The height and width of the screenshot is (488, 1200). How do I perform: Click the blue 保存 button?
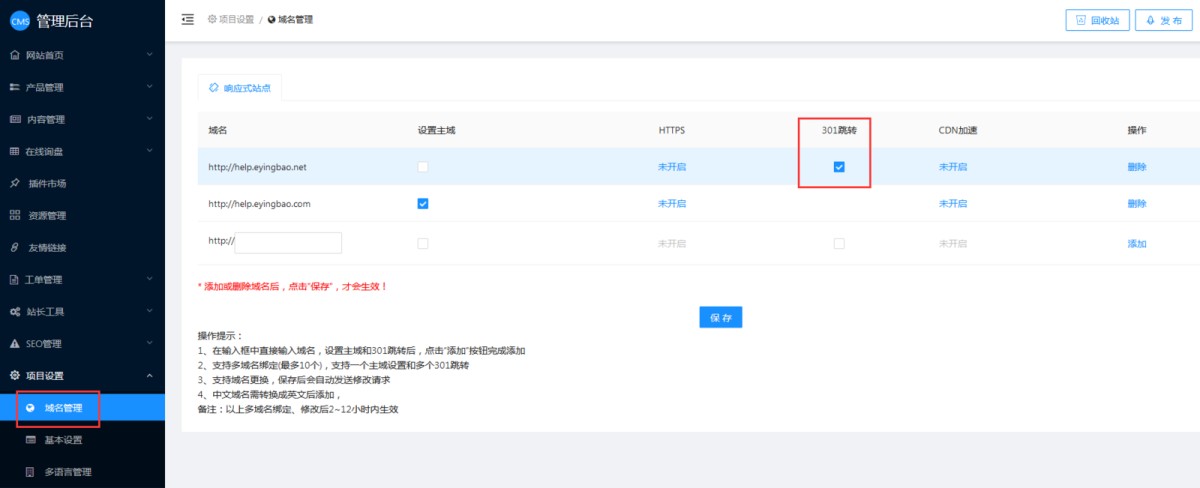(x=720, y=317)
